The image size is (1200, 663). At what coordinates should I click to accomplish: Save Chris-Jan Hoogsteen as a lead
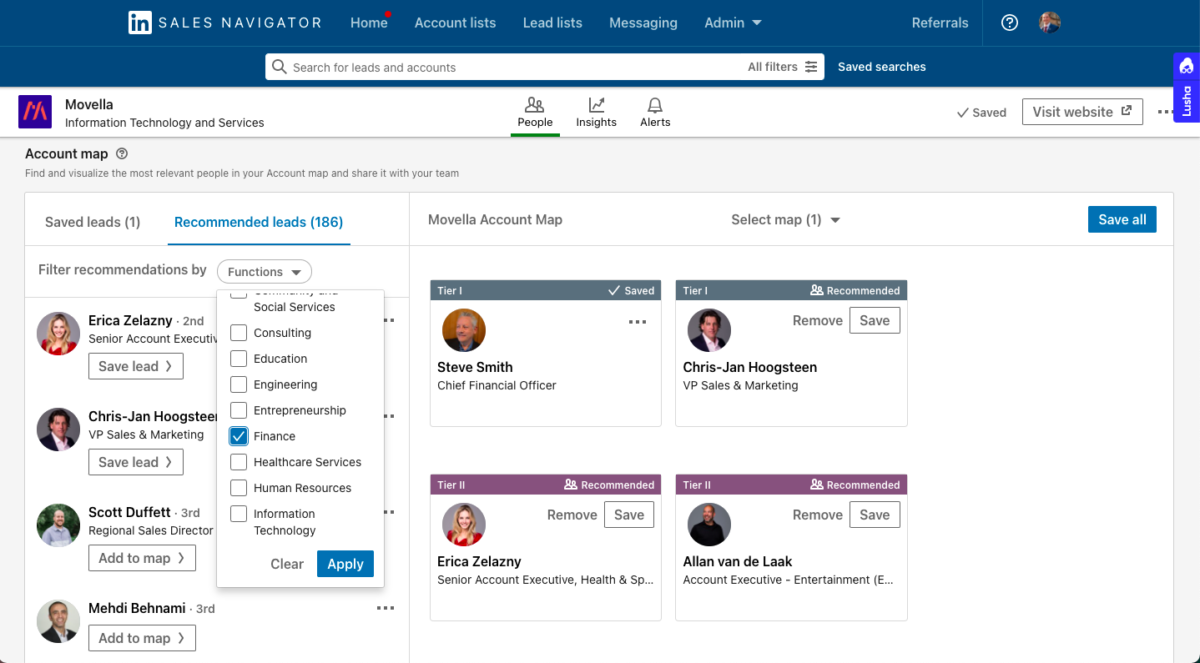pos(136,461)
